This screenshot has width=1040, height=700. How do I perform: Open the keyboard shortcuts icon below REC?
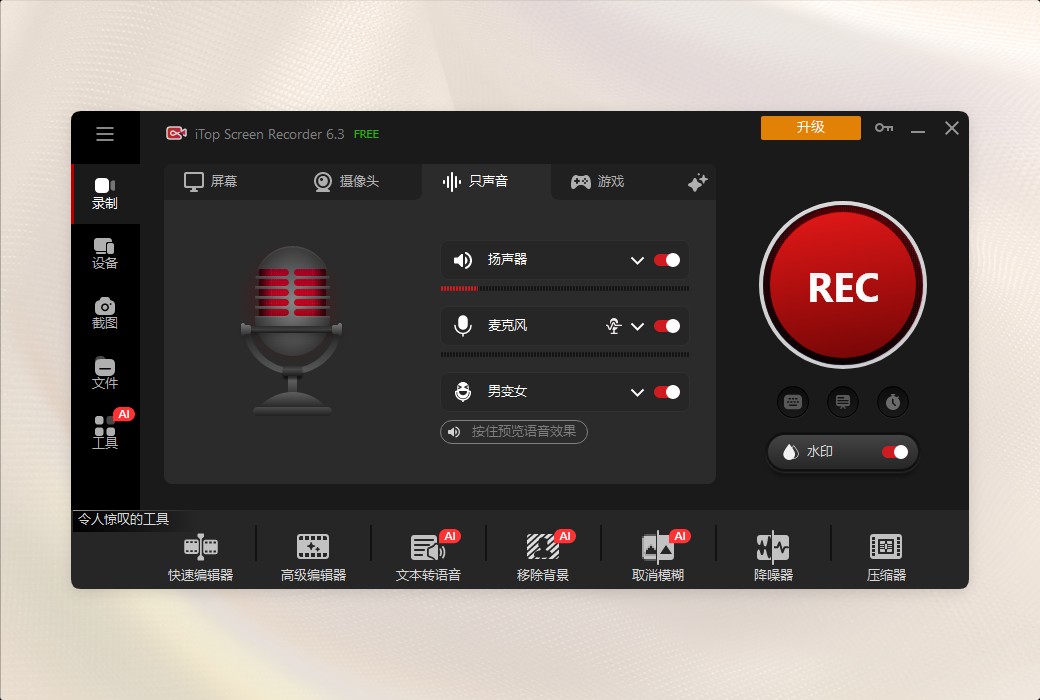[793, 401]
